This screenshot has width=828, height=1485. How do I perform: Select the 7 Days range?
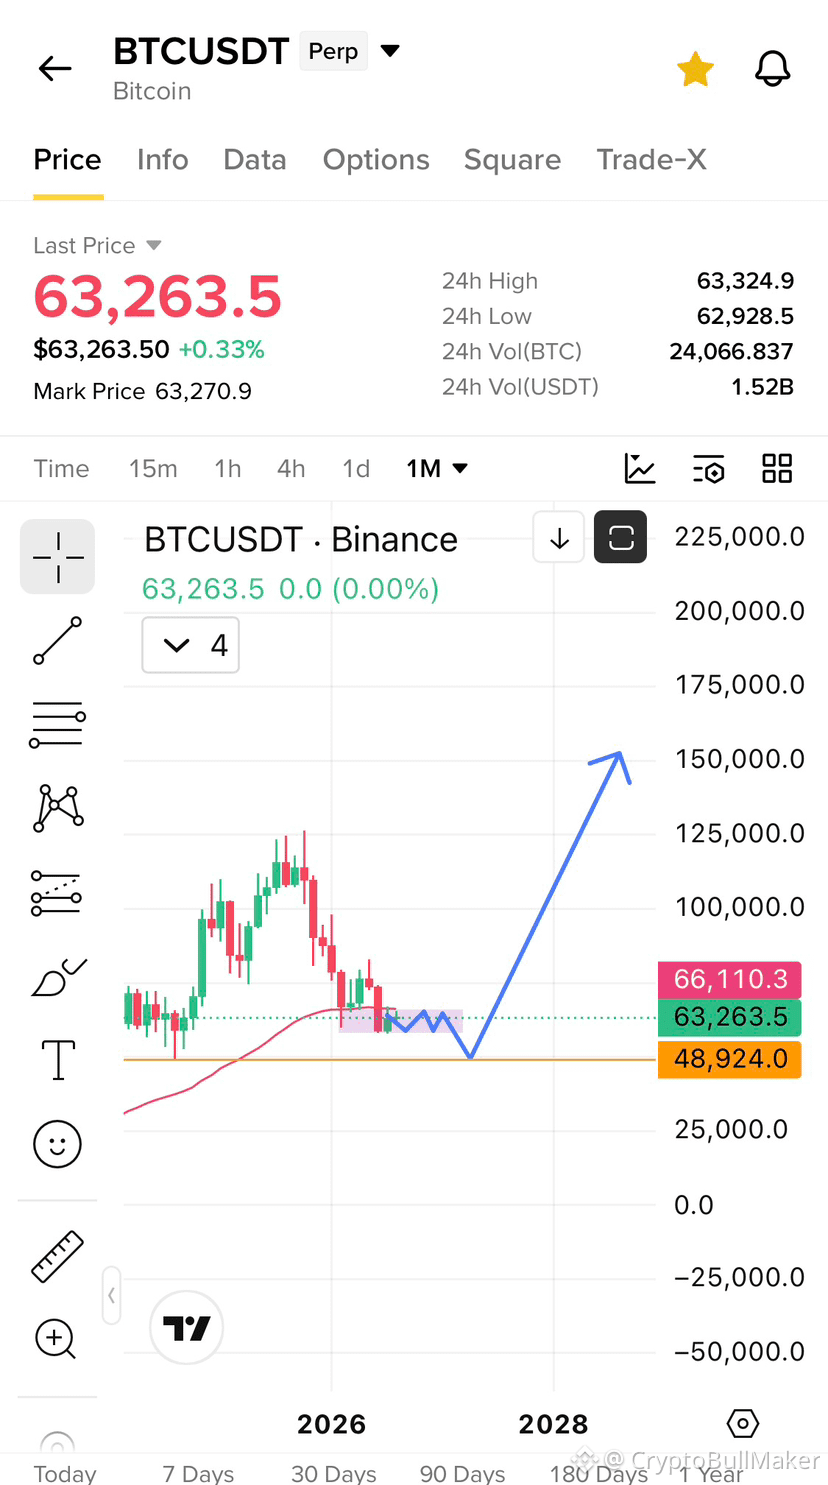[198, 1473]
